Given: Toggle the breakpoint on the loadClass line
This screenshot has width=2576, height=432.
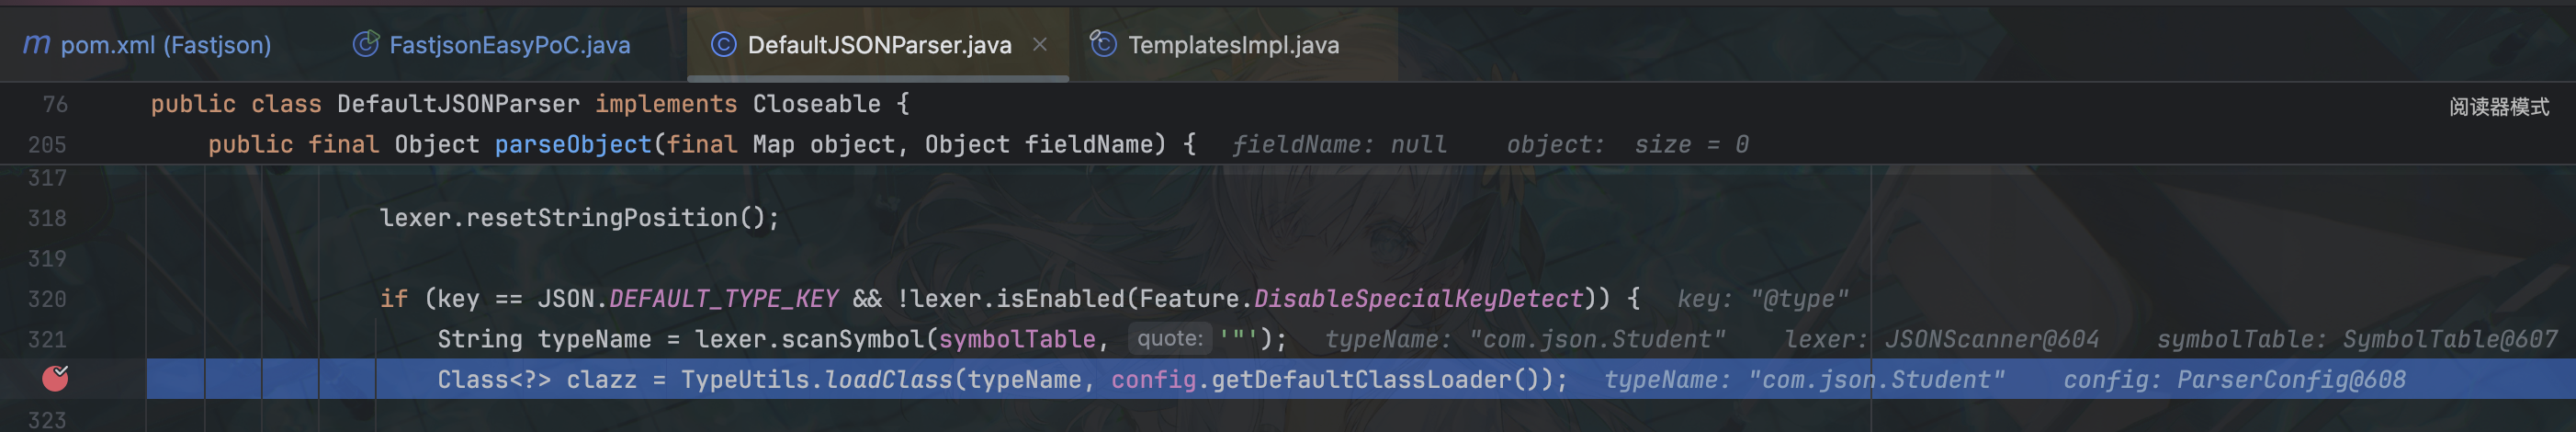Looking at the screenshot, I should coord(55,378).
